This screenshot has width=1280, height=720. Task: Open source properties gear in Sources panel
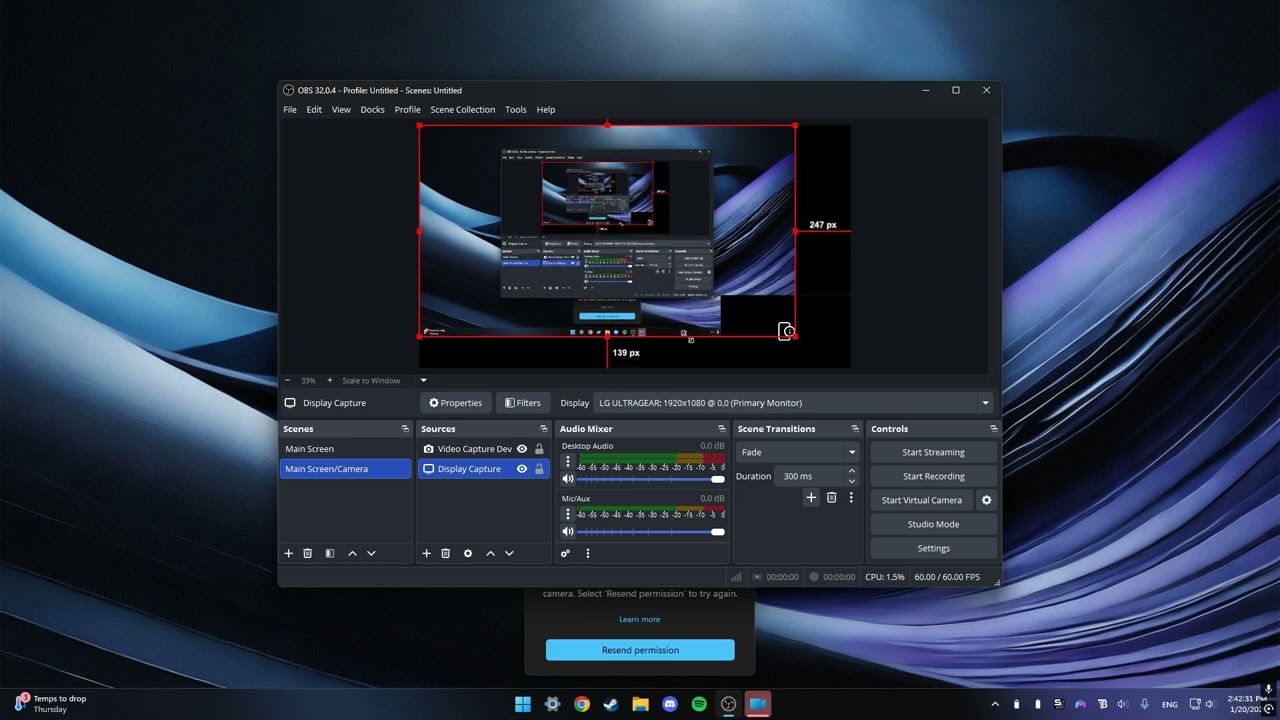click(x=468, y=553)
